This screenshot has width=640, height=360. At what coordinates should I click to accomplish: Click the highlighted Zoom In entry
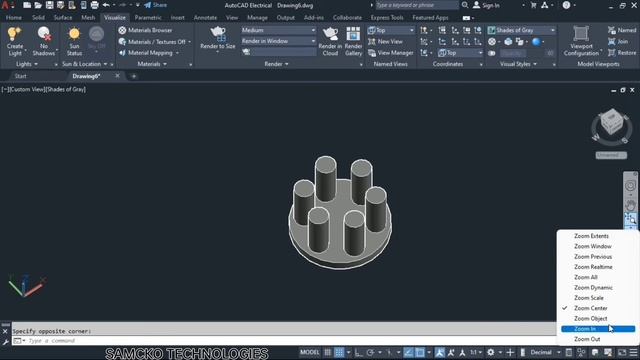598,329
